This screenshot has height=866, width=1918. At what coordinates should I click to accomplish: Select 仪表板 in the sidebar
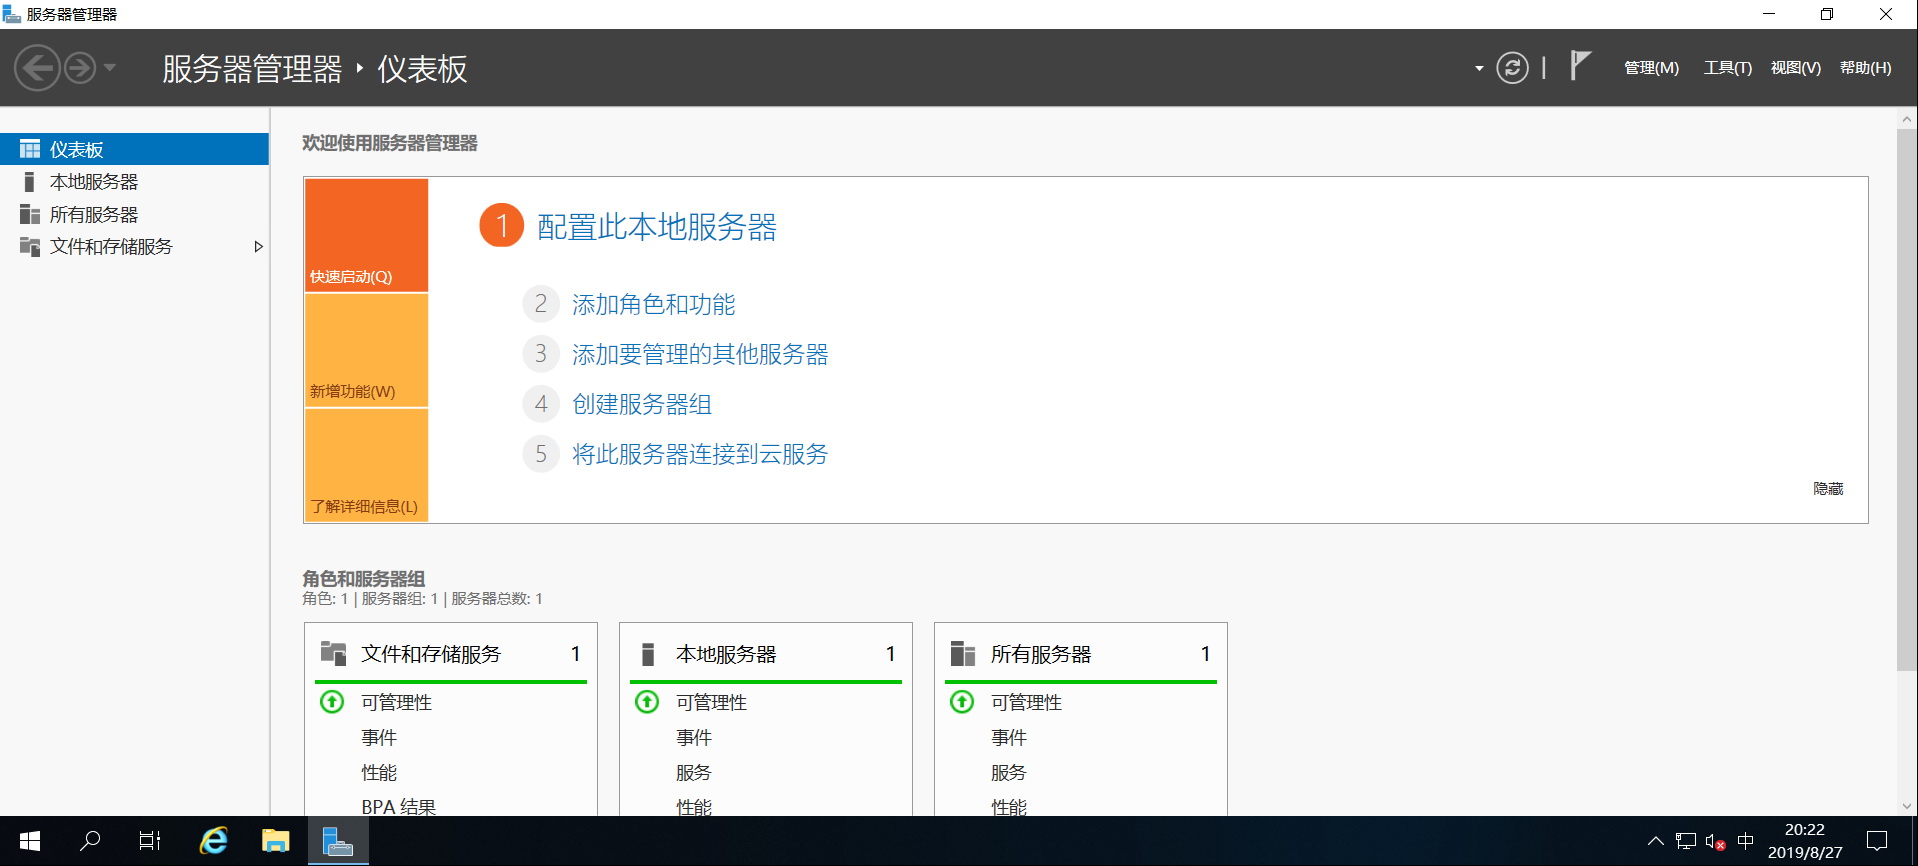coord(134,149)
